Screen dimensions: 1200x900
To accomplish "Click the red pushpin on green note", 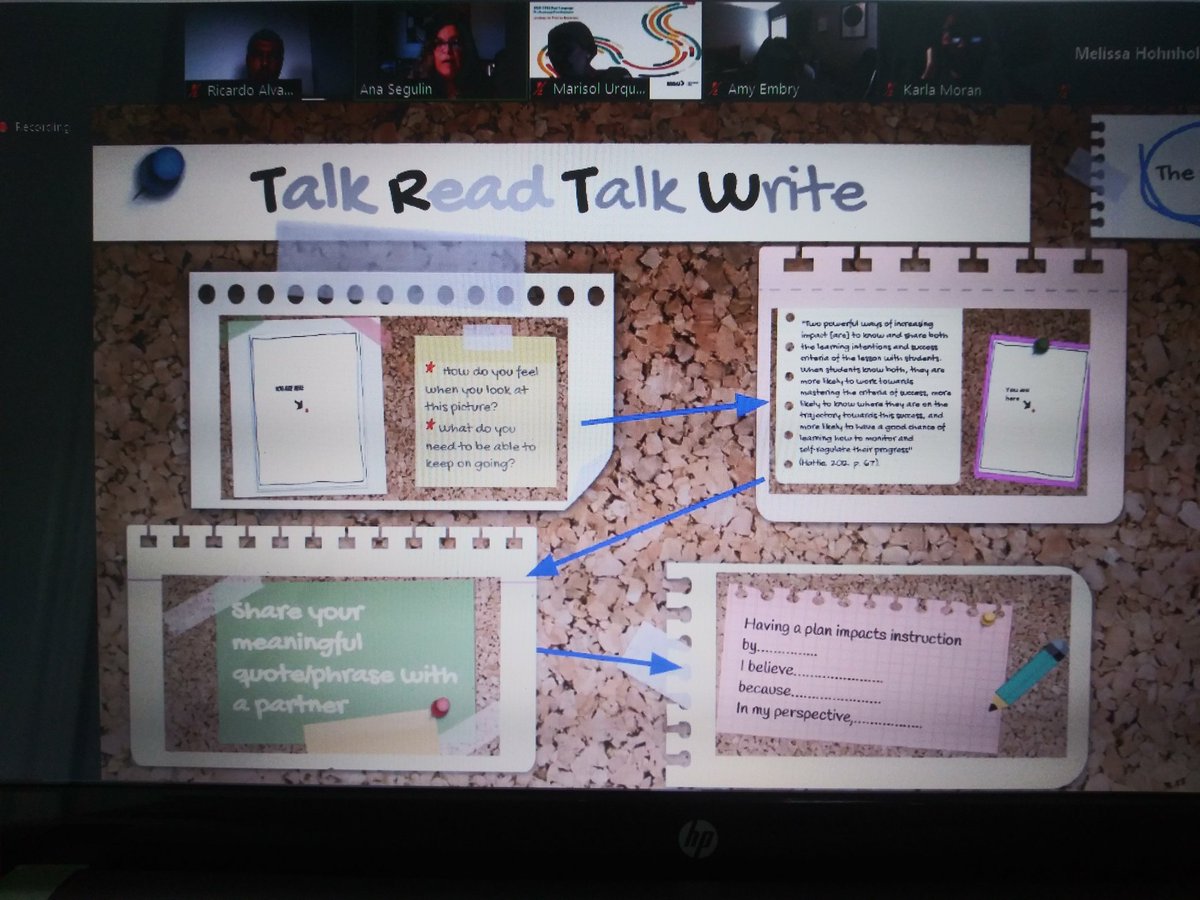I will click(x=439, y=708).
